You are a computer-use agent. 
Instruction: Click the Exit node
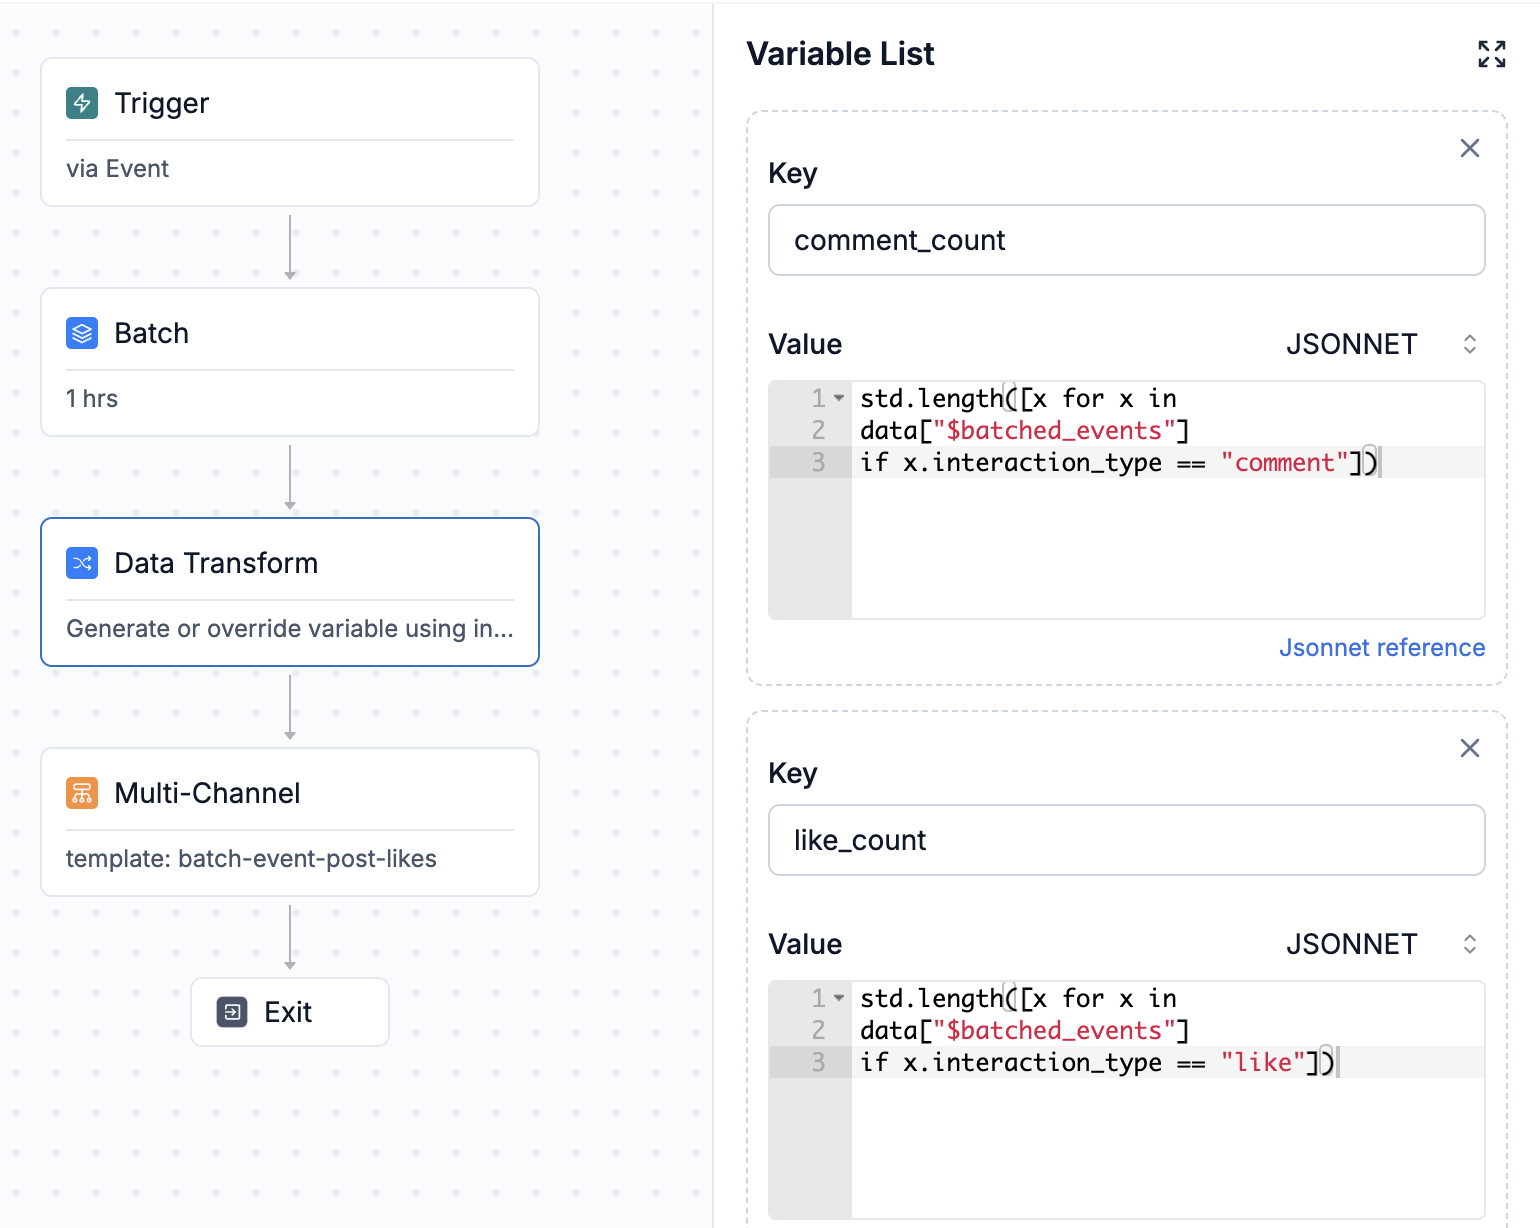coord(290,1012)
